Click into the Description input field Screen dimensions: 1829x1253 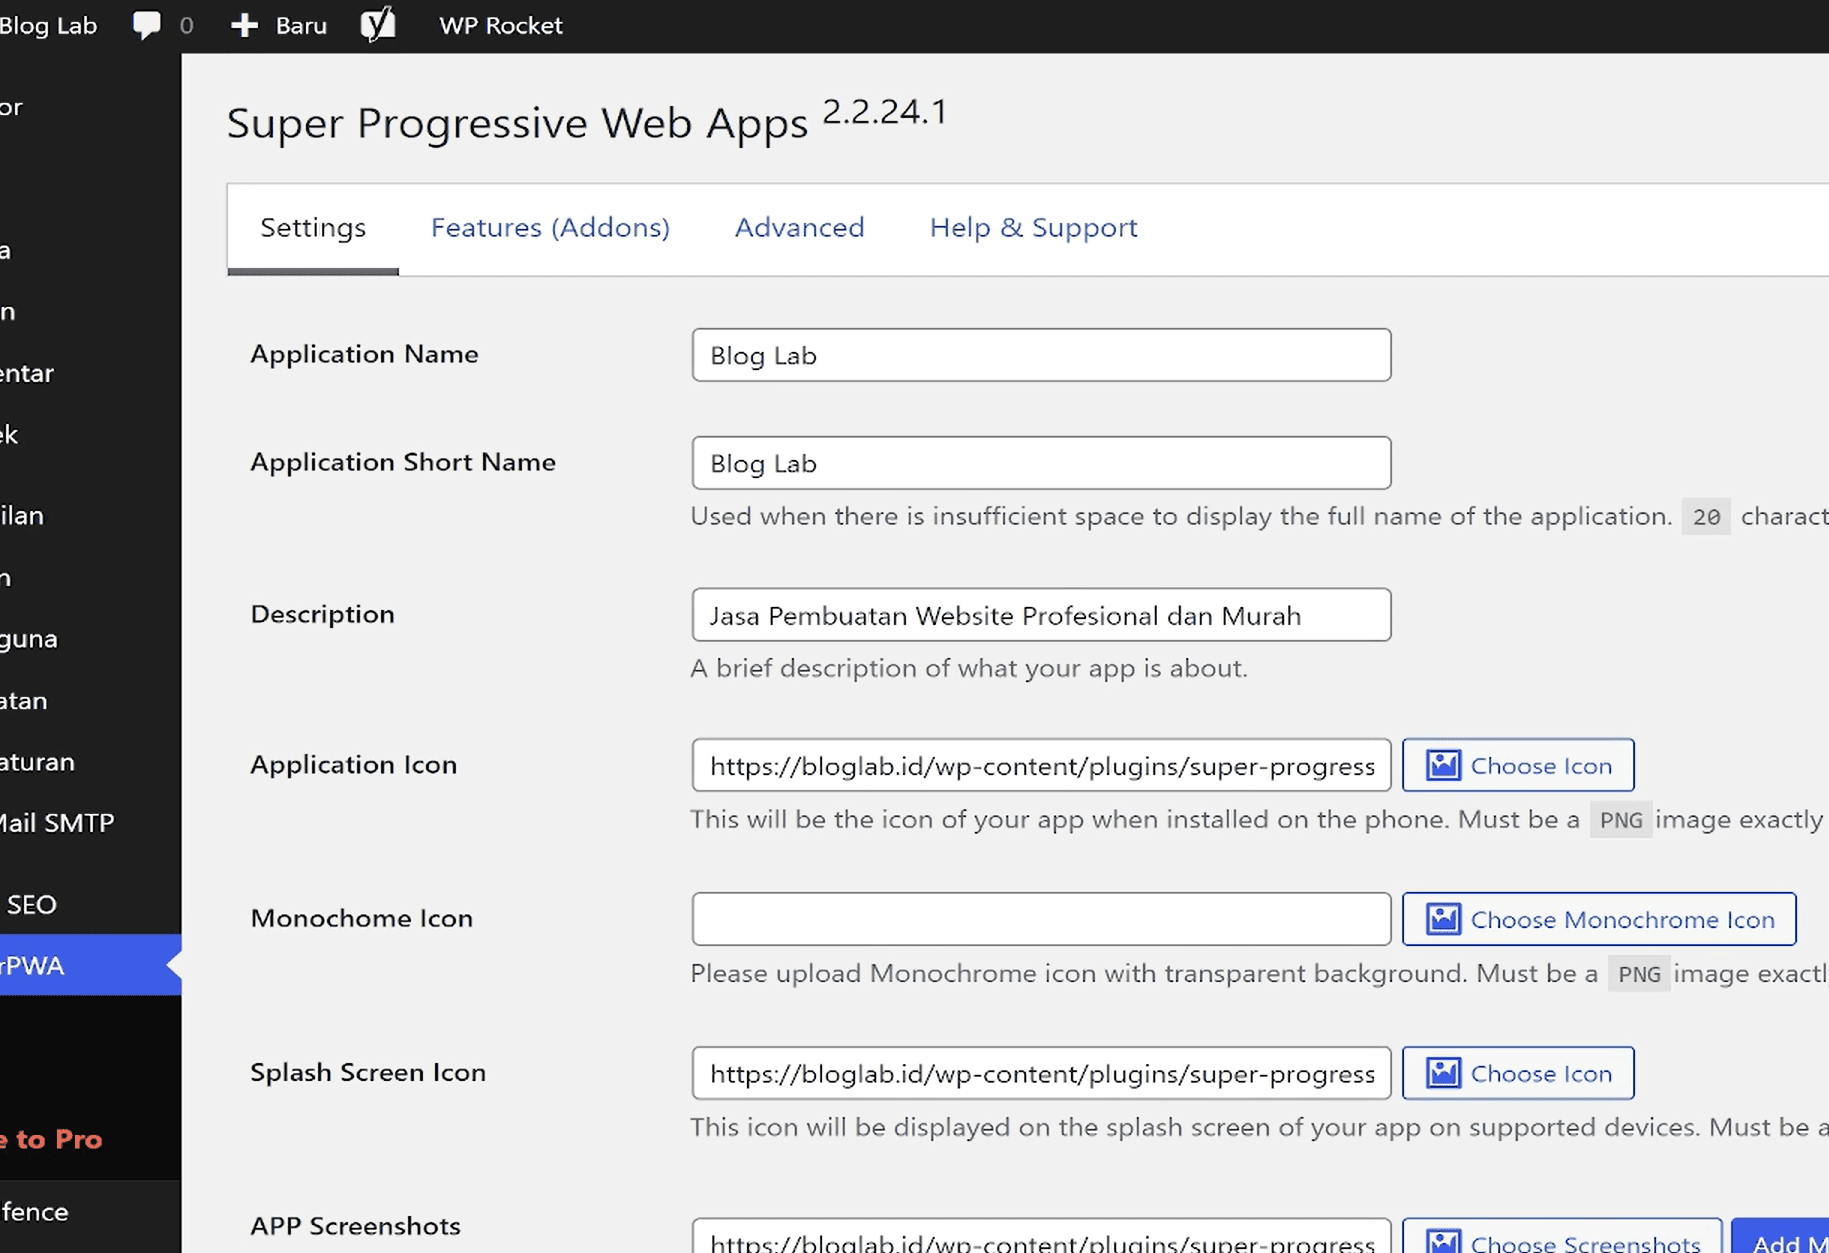(x=1041, y=615)
